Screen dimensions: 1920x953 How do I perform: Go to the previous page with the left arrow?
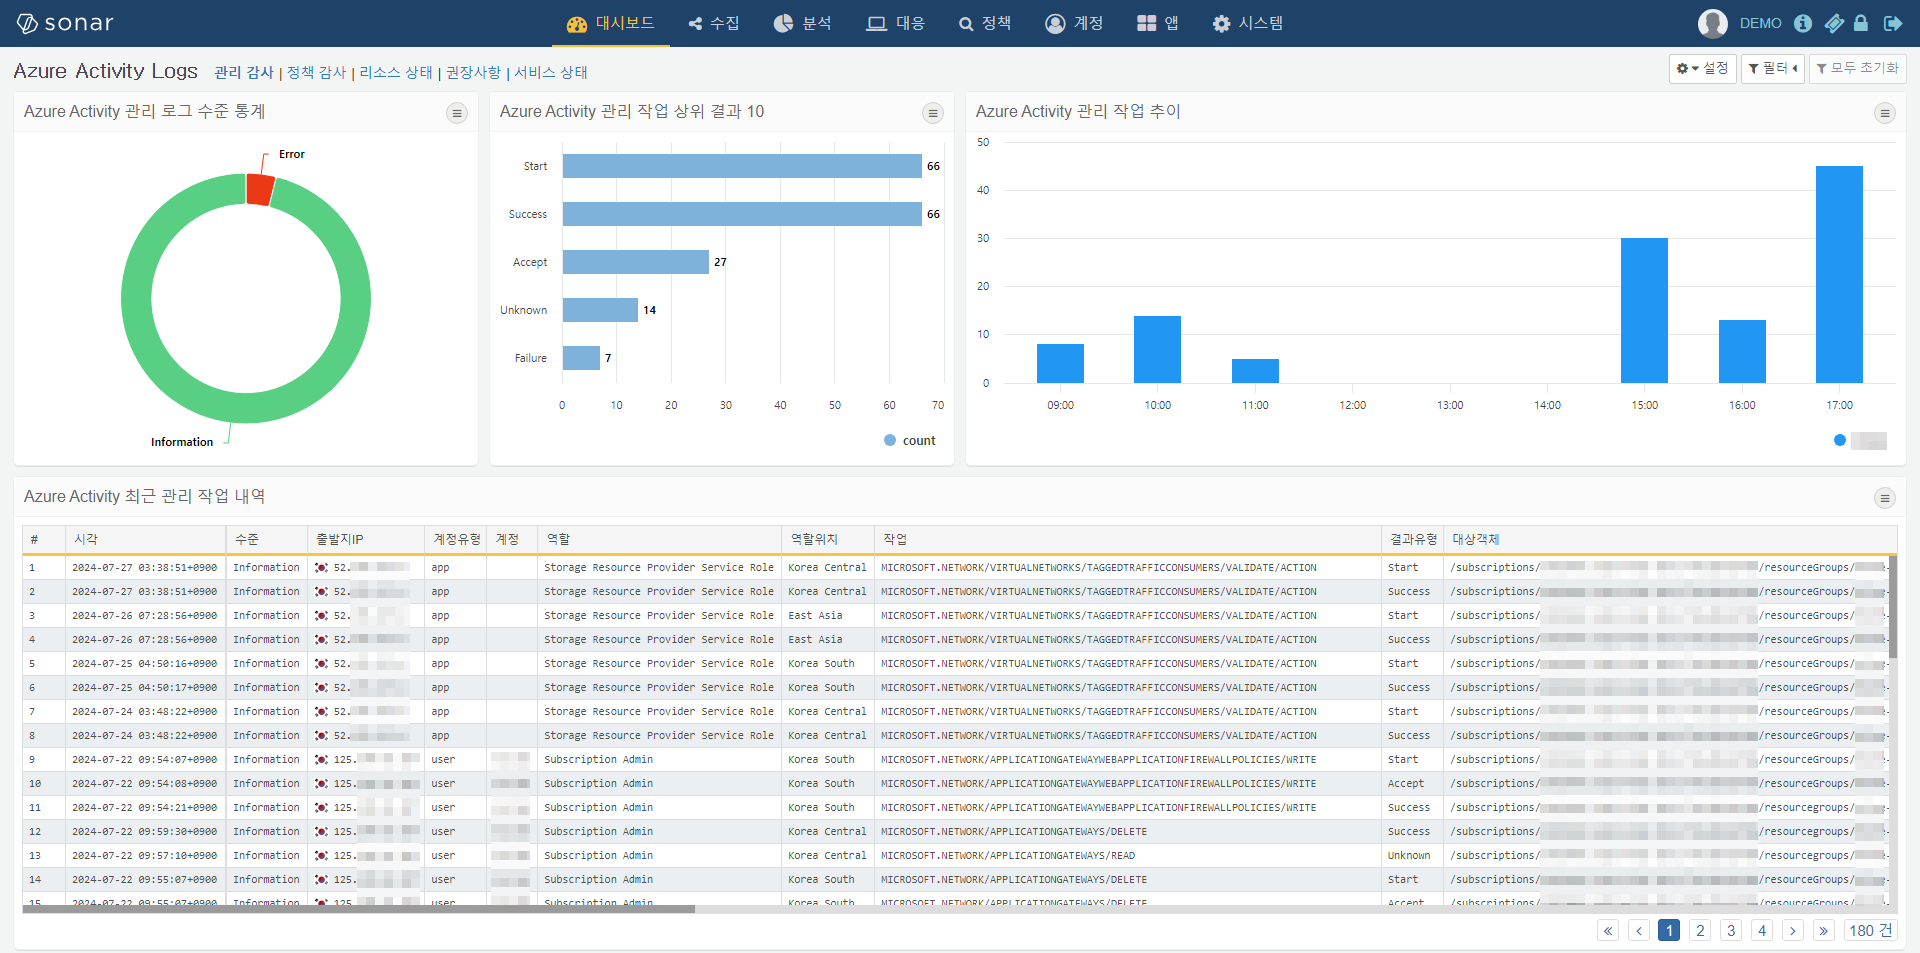pos(1639,930)
